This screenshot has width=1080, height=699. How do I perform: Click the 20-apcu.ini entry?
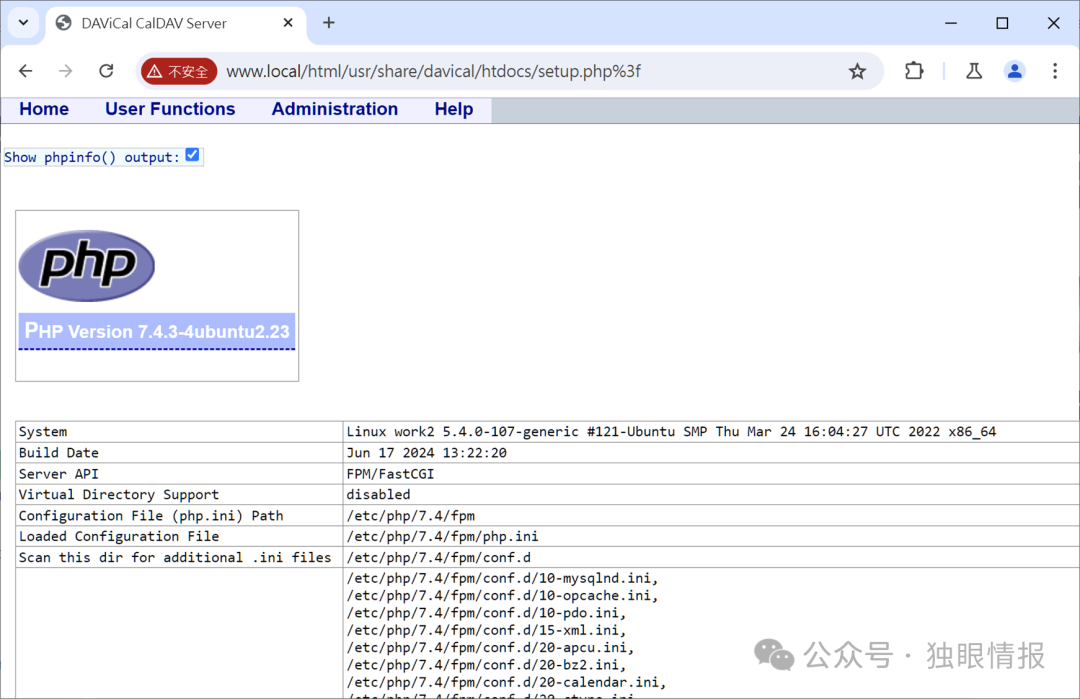[x=490, y=647]
